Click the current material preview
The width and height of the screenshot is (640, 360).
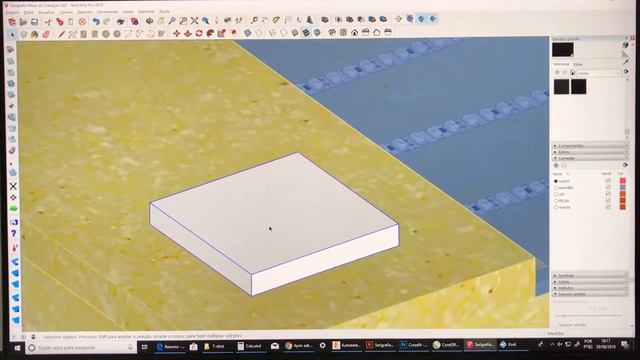click(563, 49)
